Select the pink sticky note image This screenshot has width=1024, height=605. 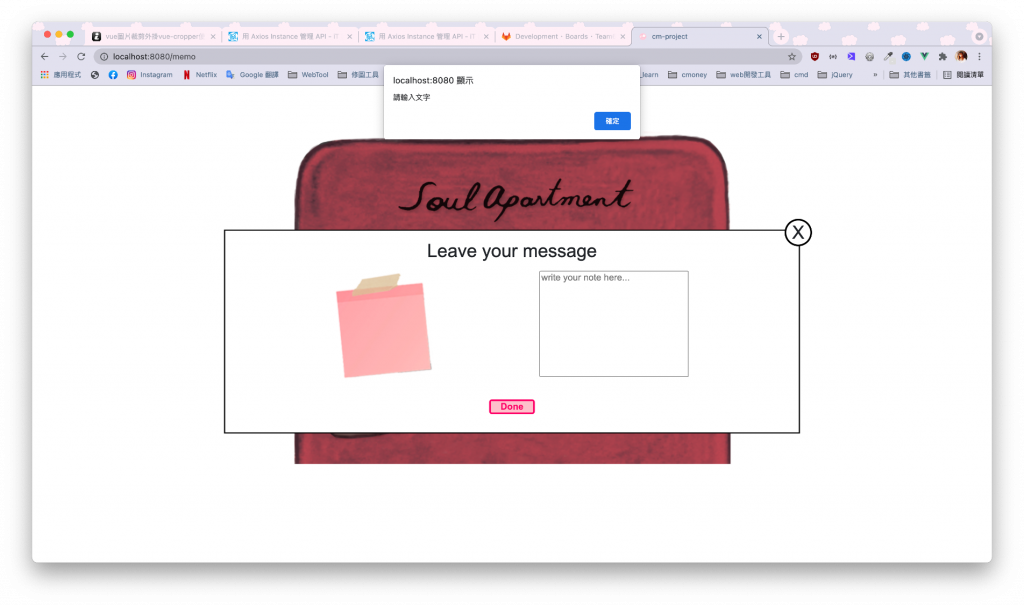383,325
